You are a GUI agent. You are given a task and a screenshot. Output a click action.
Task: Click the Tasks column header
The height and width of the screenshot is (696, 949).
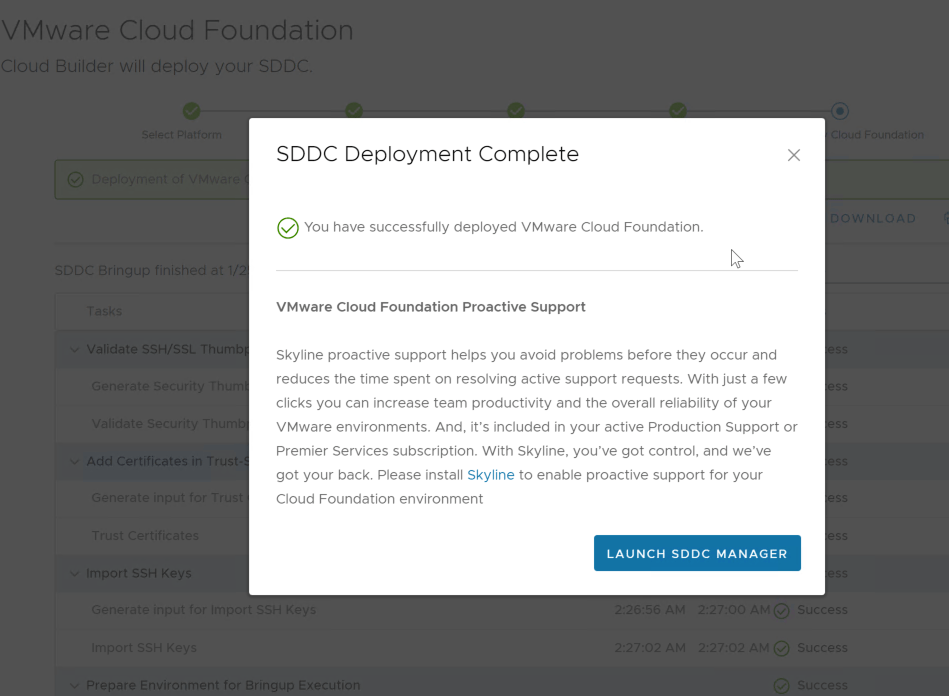click(x=104, y=311)
